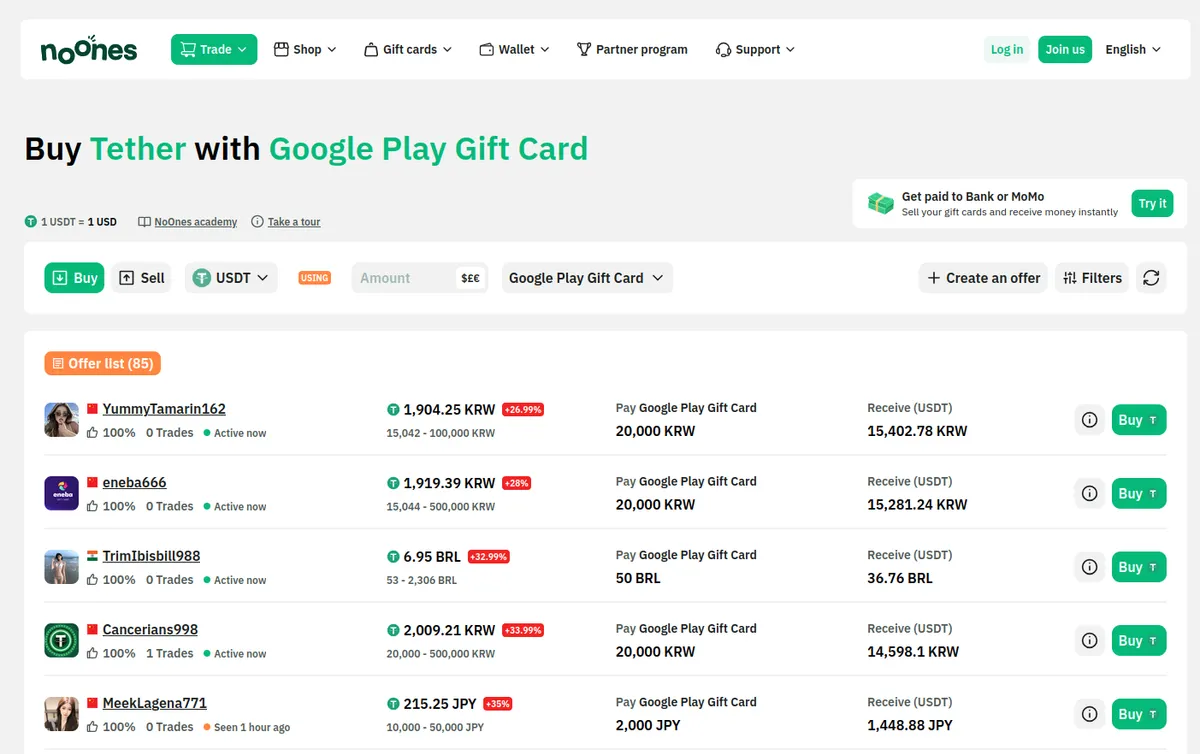Open the Partner program menu item
The height and width of the screenshot is (754, 1200).
tap(632, 49)
